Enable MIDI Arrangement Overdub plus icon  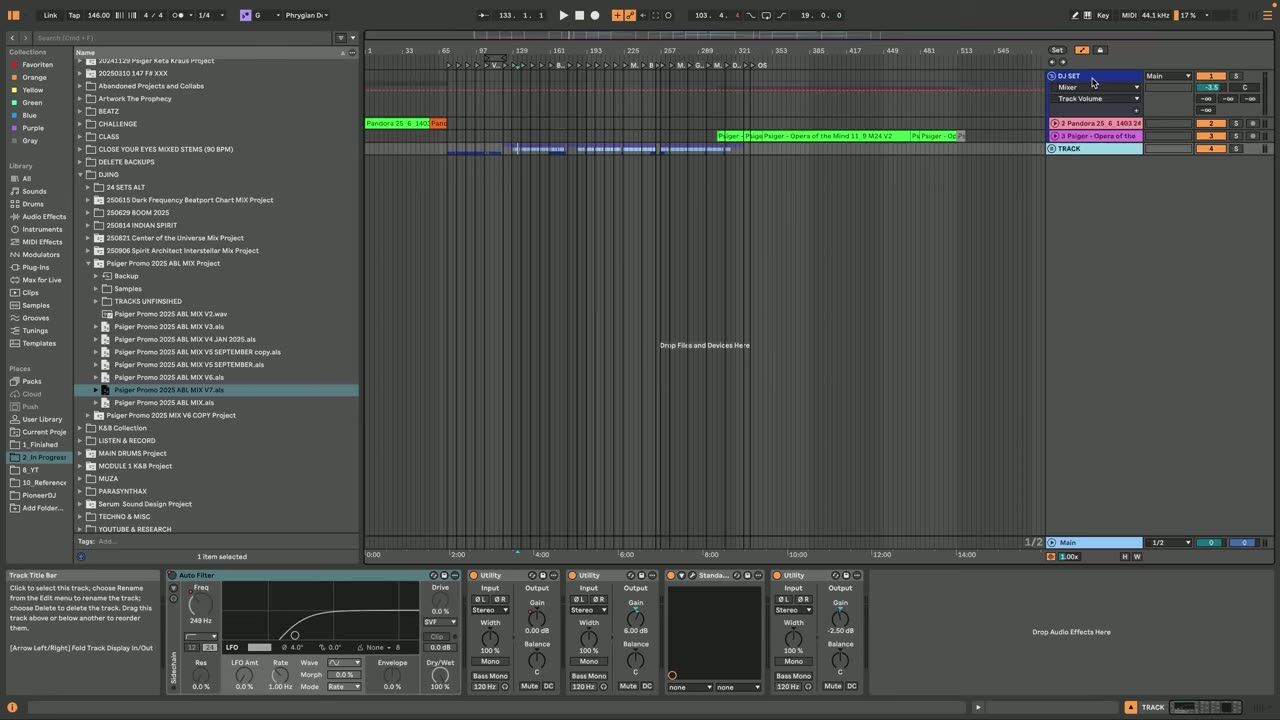(617, 15)
